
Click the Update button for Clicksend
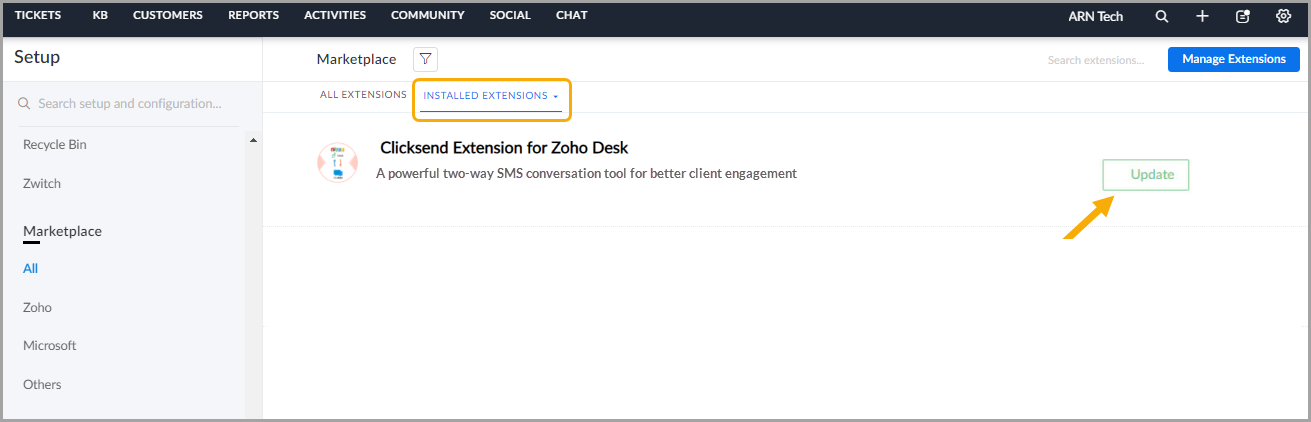pos(1146,175)
